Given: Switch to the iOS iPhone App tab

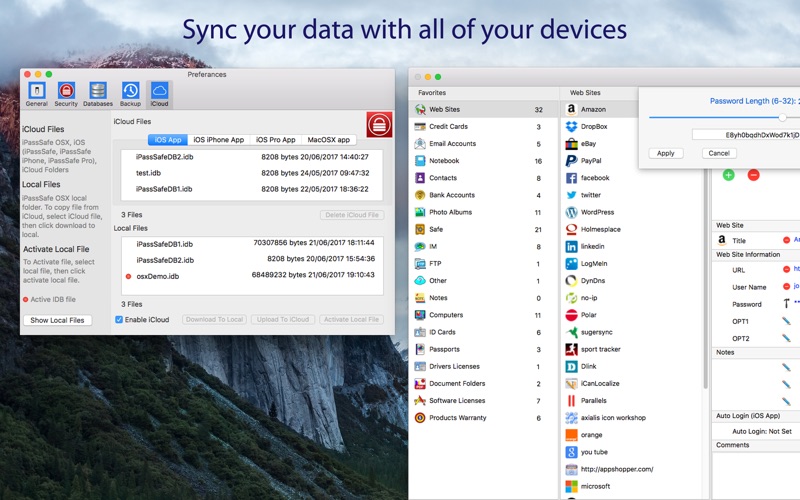Looking at the screenshot, I should (219, 139).
